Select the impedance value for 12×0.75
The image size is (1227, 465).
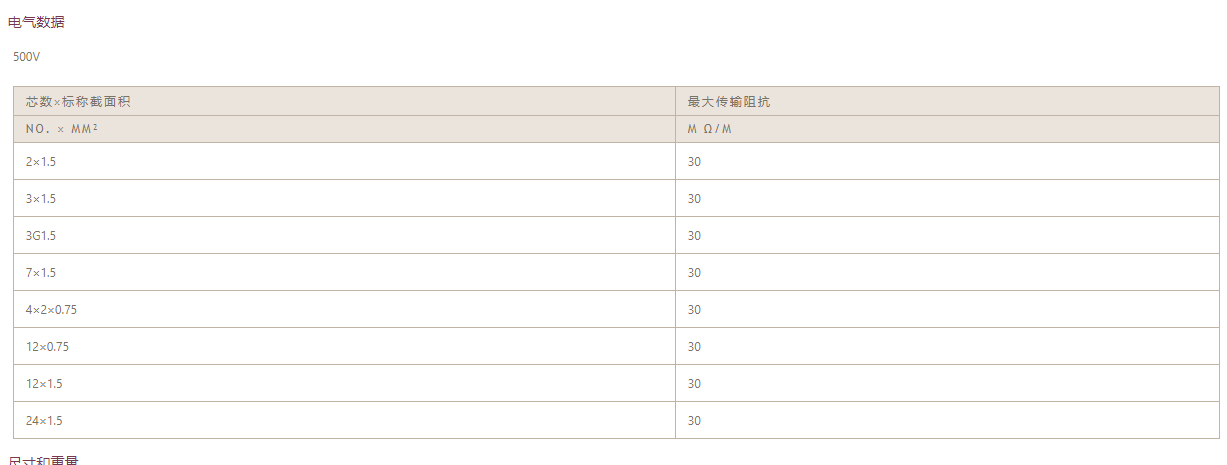click(694, 347)
